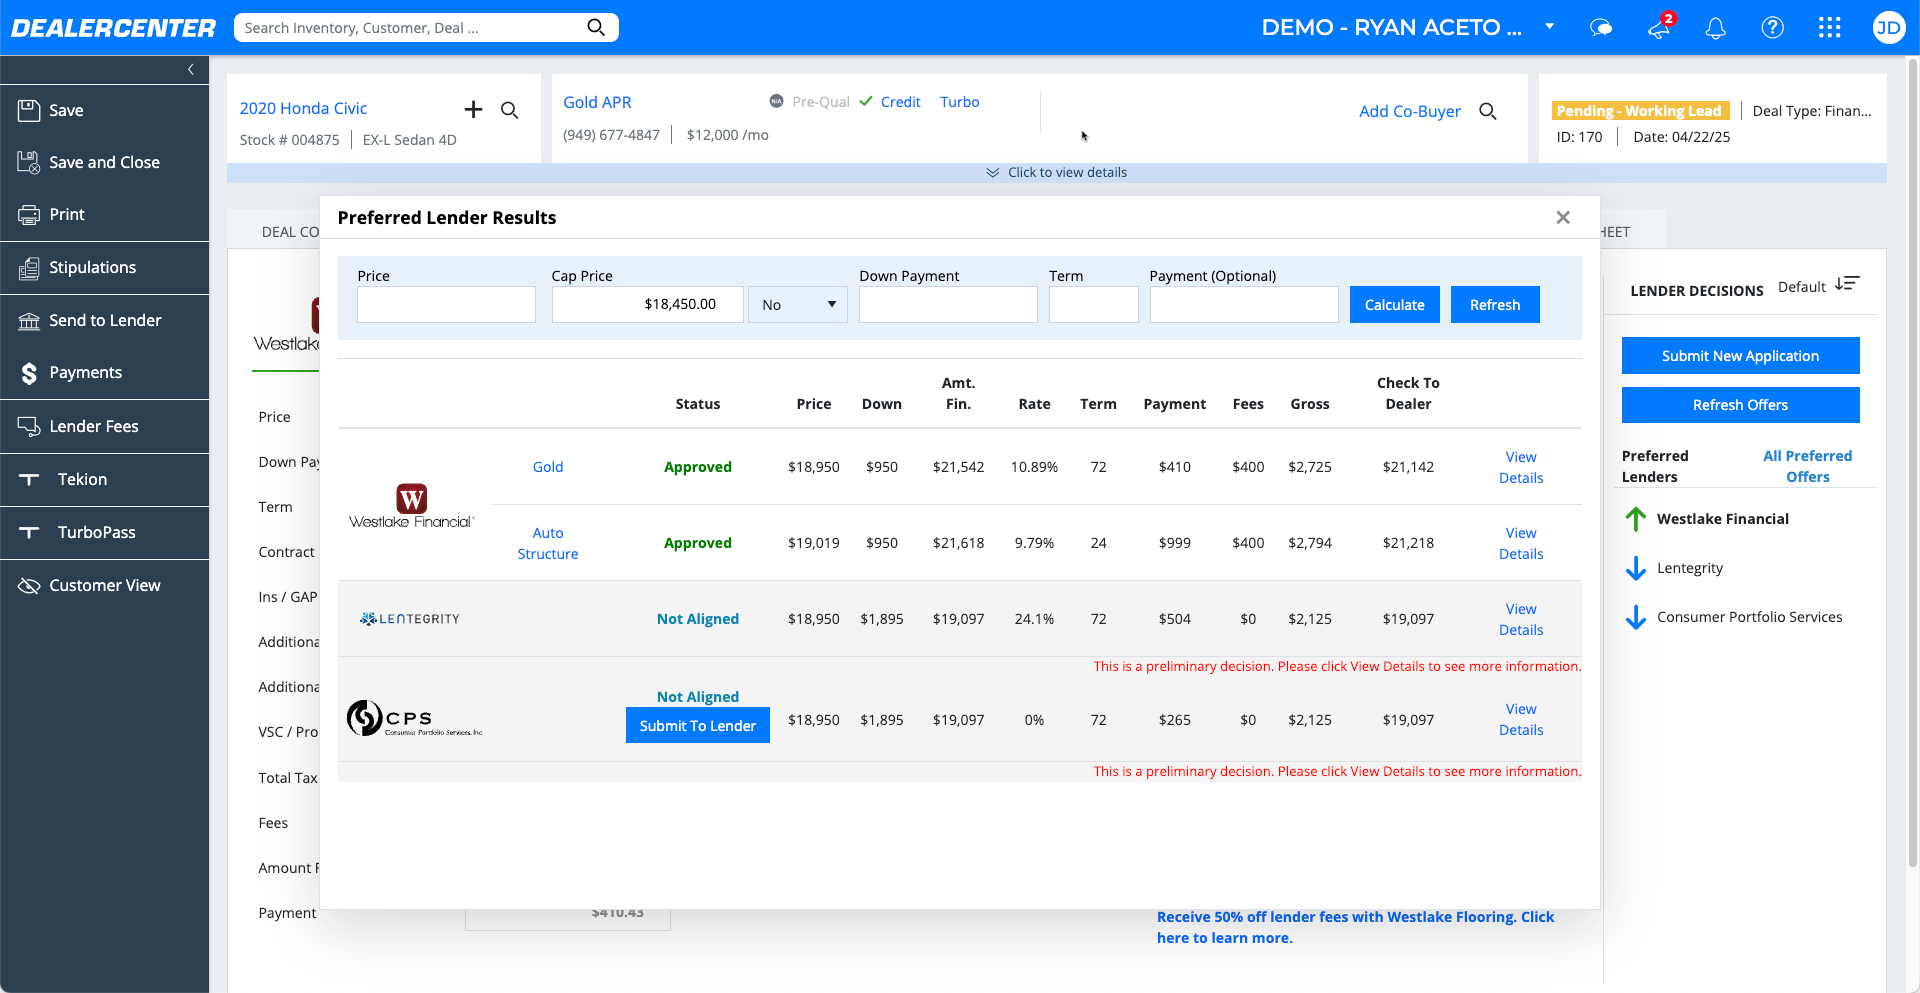Open the Auto Structure program link
Image resolution: width=1920 pixels, height=993 pixels.
pyautogui.click(x=548, y=543)
